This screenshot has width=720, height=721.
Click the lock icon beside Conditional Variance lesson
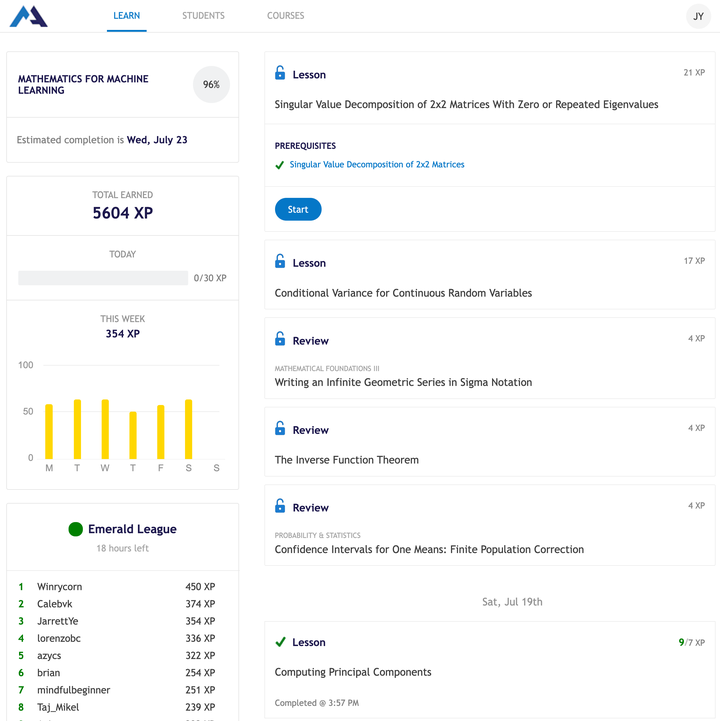point(281,262)
